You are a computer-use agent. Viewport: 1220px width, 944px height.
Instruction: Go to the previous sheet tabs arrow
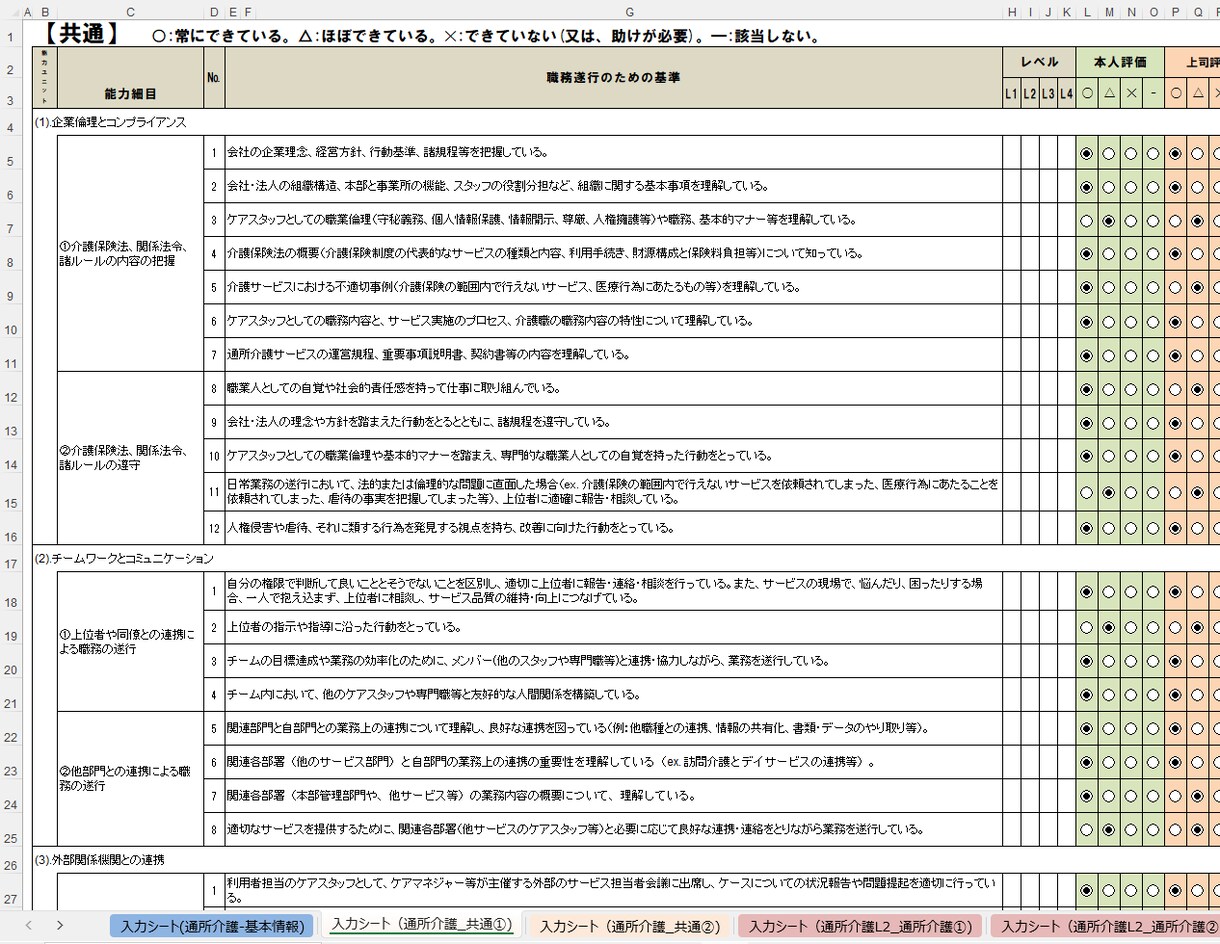(28, 925)
